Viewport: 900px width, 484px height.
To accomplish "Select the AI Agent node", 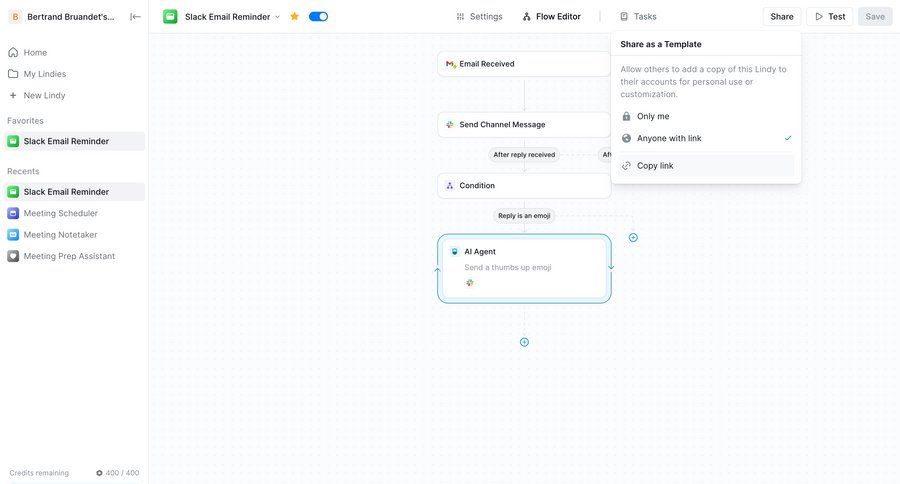I will [x=524, y=268].
